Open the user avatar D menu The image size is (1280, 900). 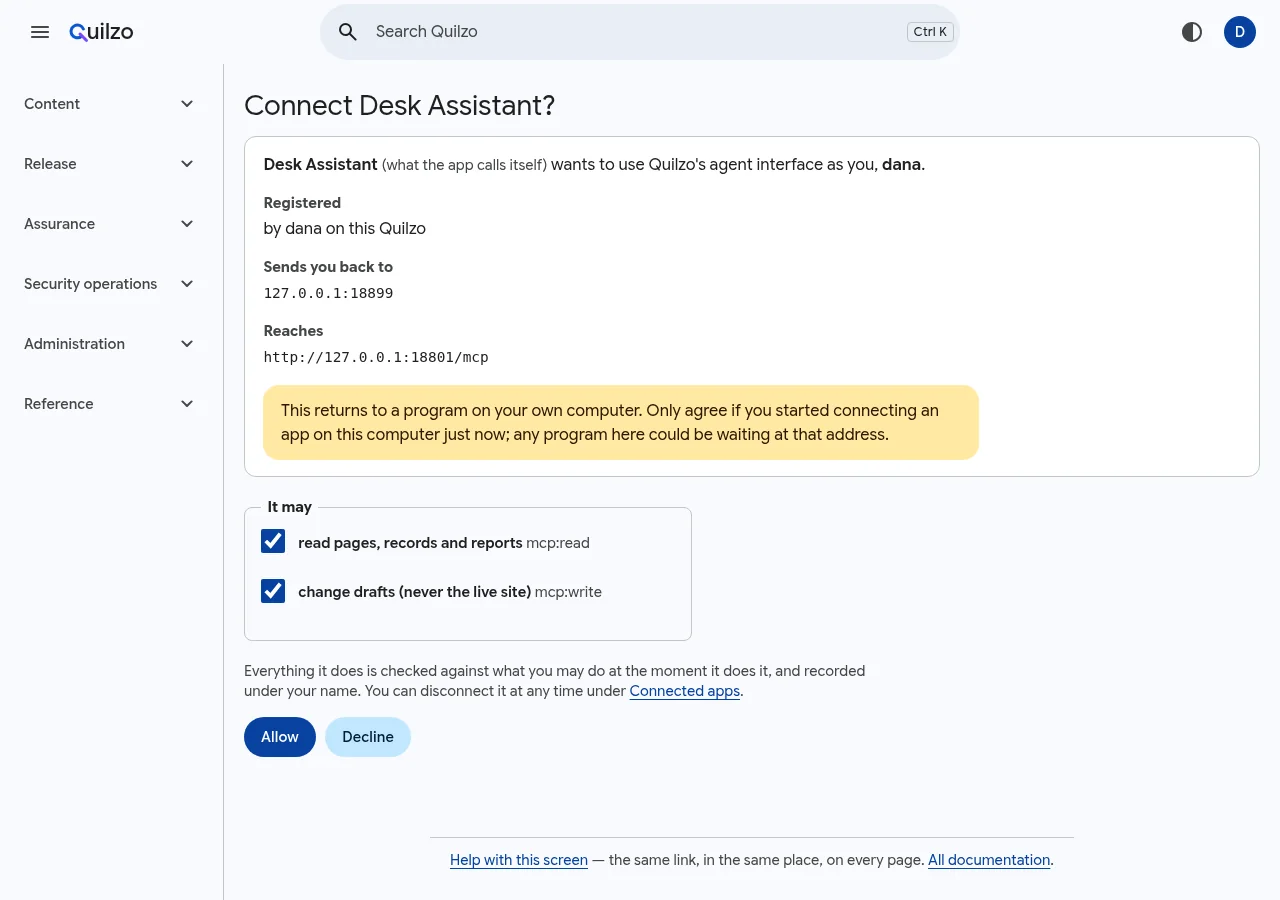(1240, 32)
